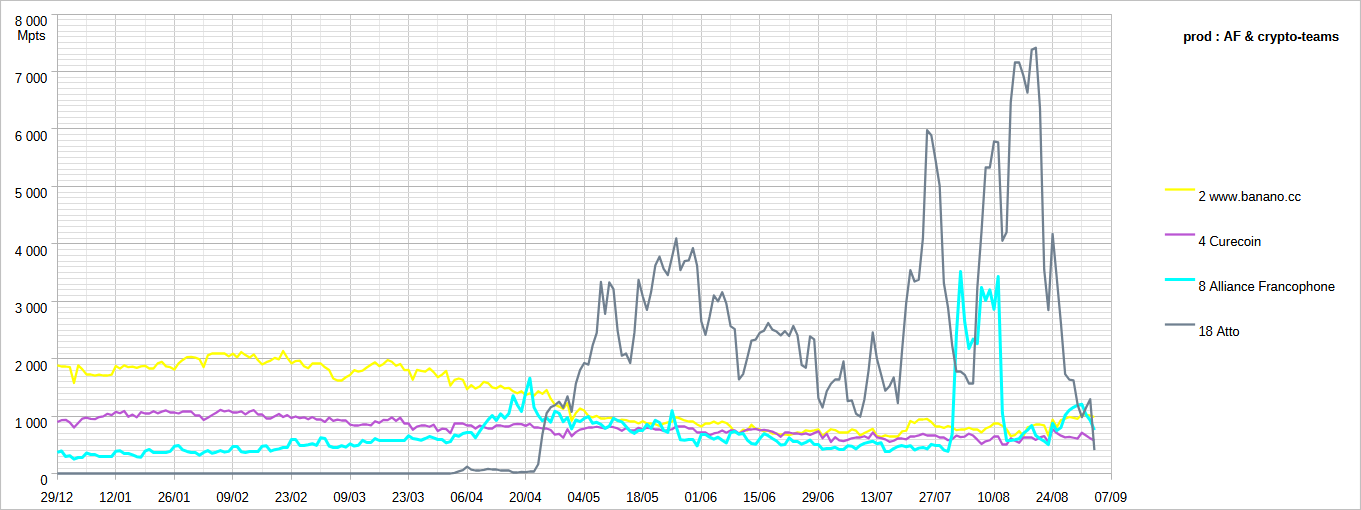Viewport: 1361px width, 510px height.
Task: Click the 07/09 date on the x-axis
Action: tap(1111, 496)
